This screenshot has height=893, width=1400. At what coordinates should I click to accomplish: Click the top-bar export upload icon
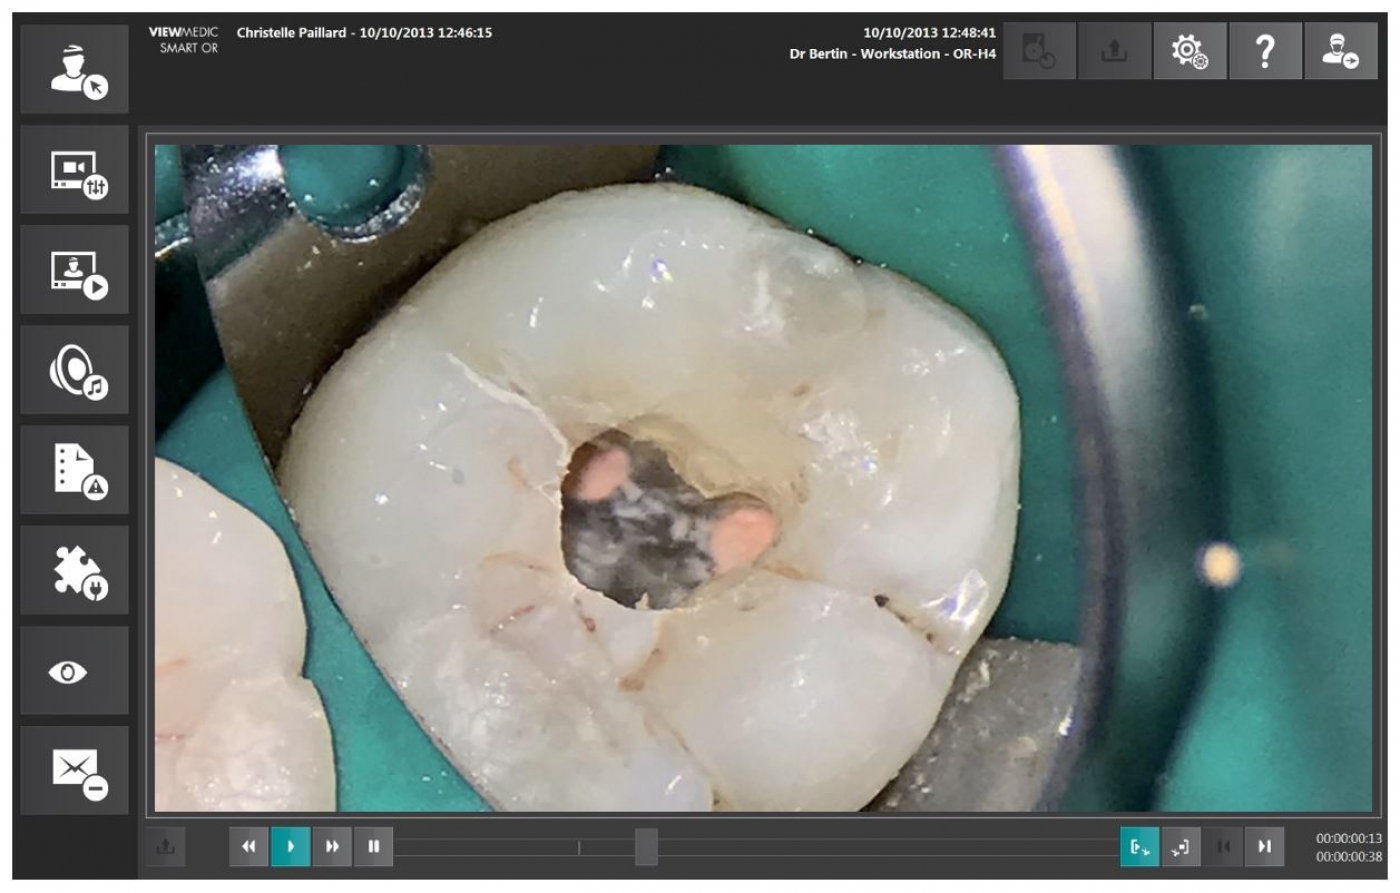(1114, 50)
